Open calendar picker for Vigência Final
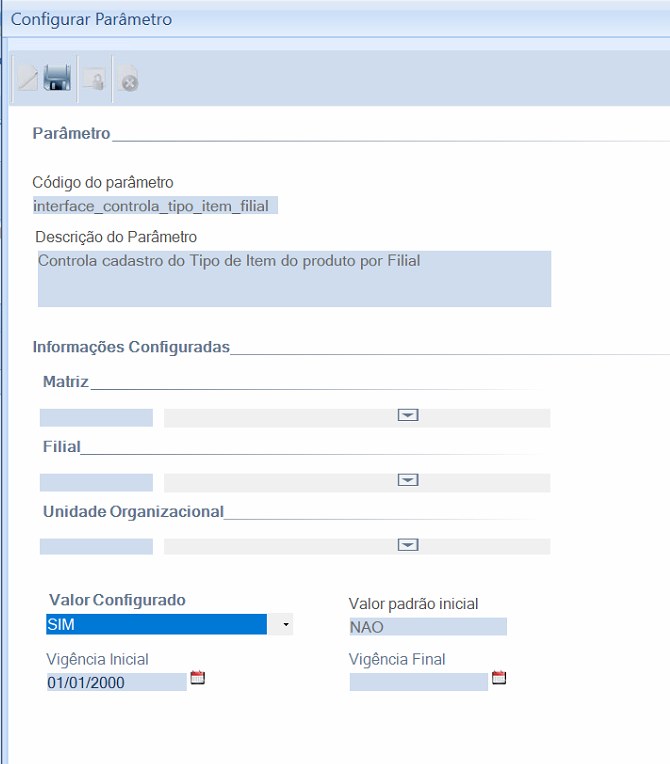The width and height of the screenshot is (670, 764). point(499,678)
